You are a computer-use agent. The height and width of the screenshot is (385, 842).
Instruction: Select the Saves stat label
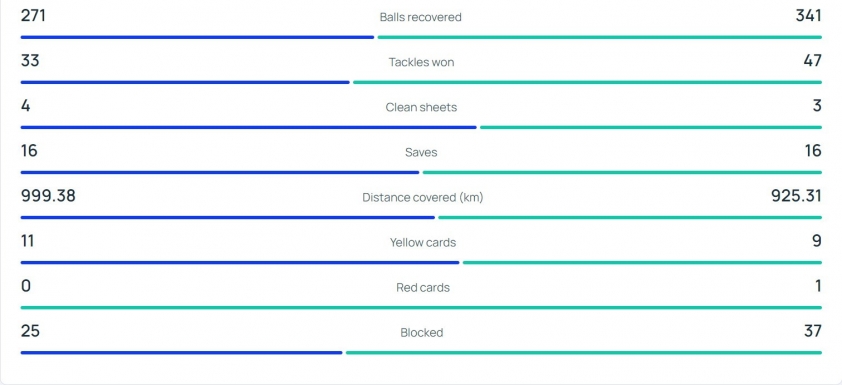tap(422, 152)
